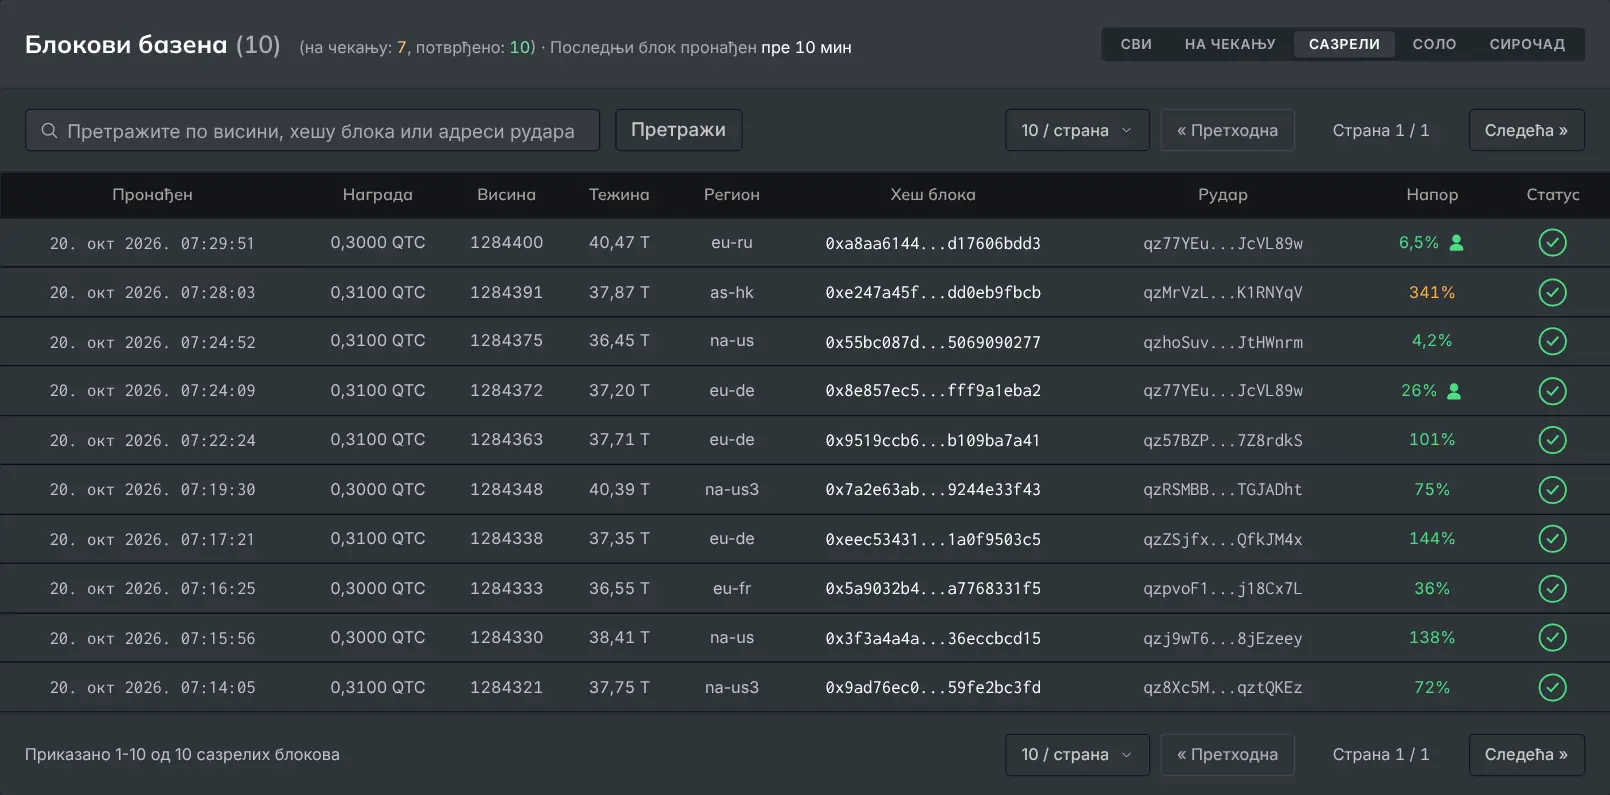Switch to the СВИ tab
The image size is (1610, 795).
coord(1136,44)
